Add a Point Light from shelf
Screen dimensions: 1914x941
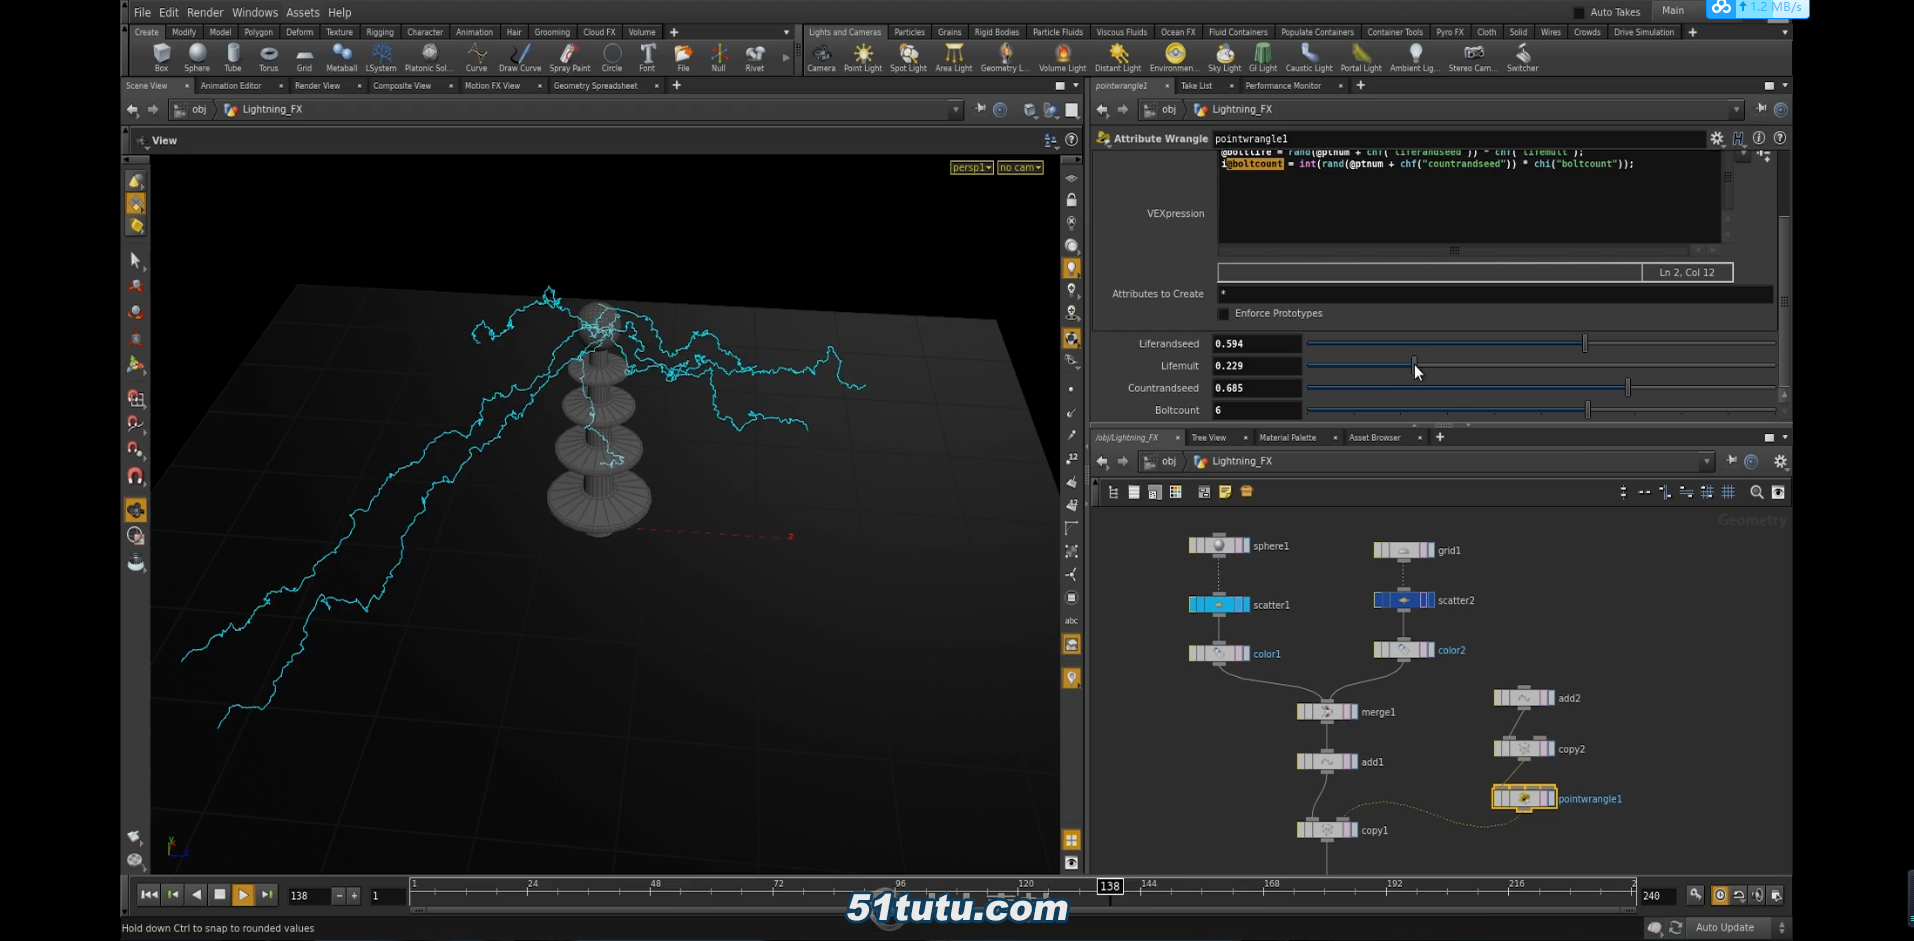pyautogui.click(x=863, y=57)
